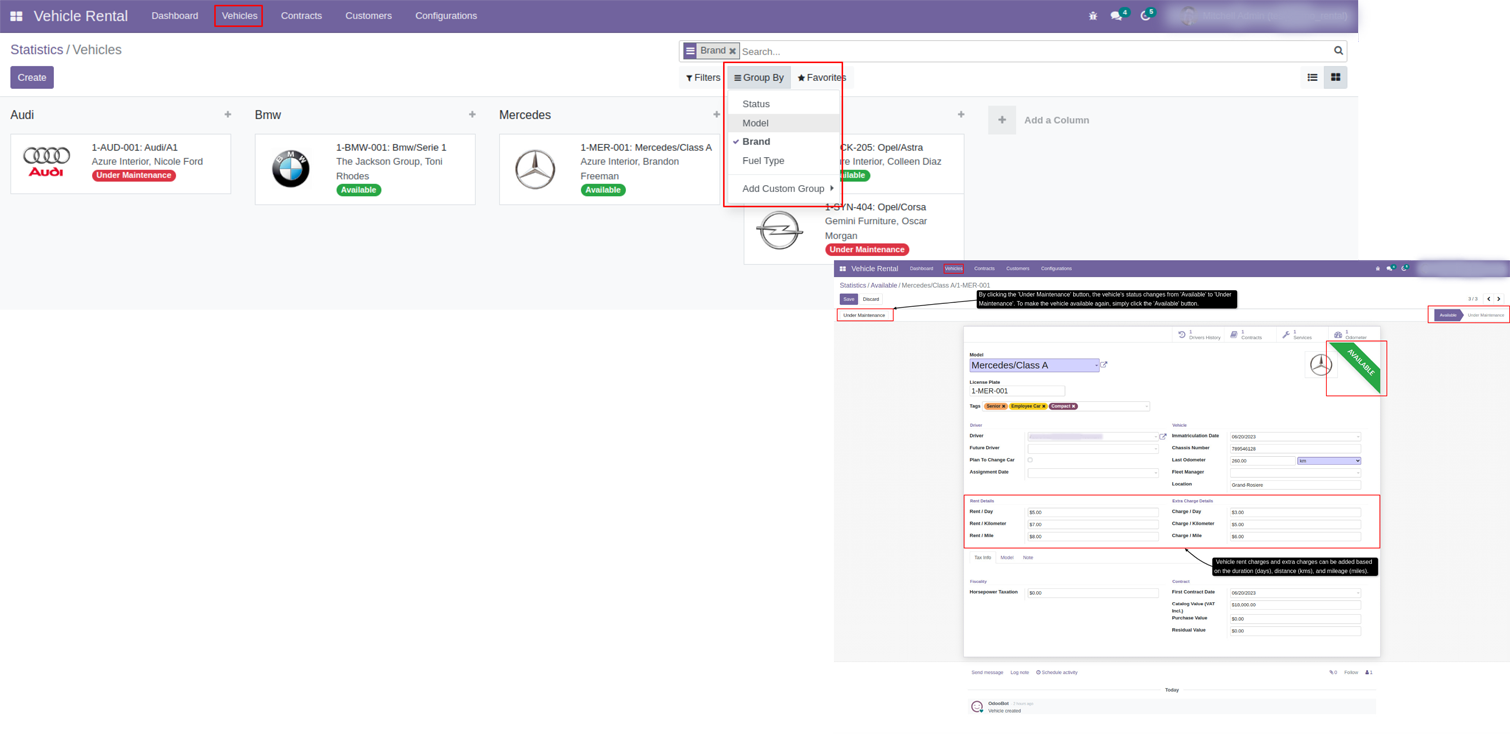Switch to list view icon
The width and height of the screenshot is (1510, 734).
point(1312,78)
